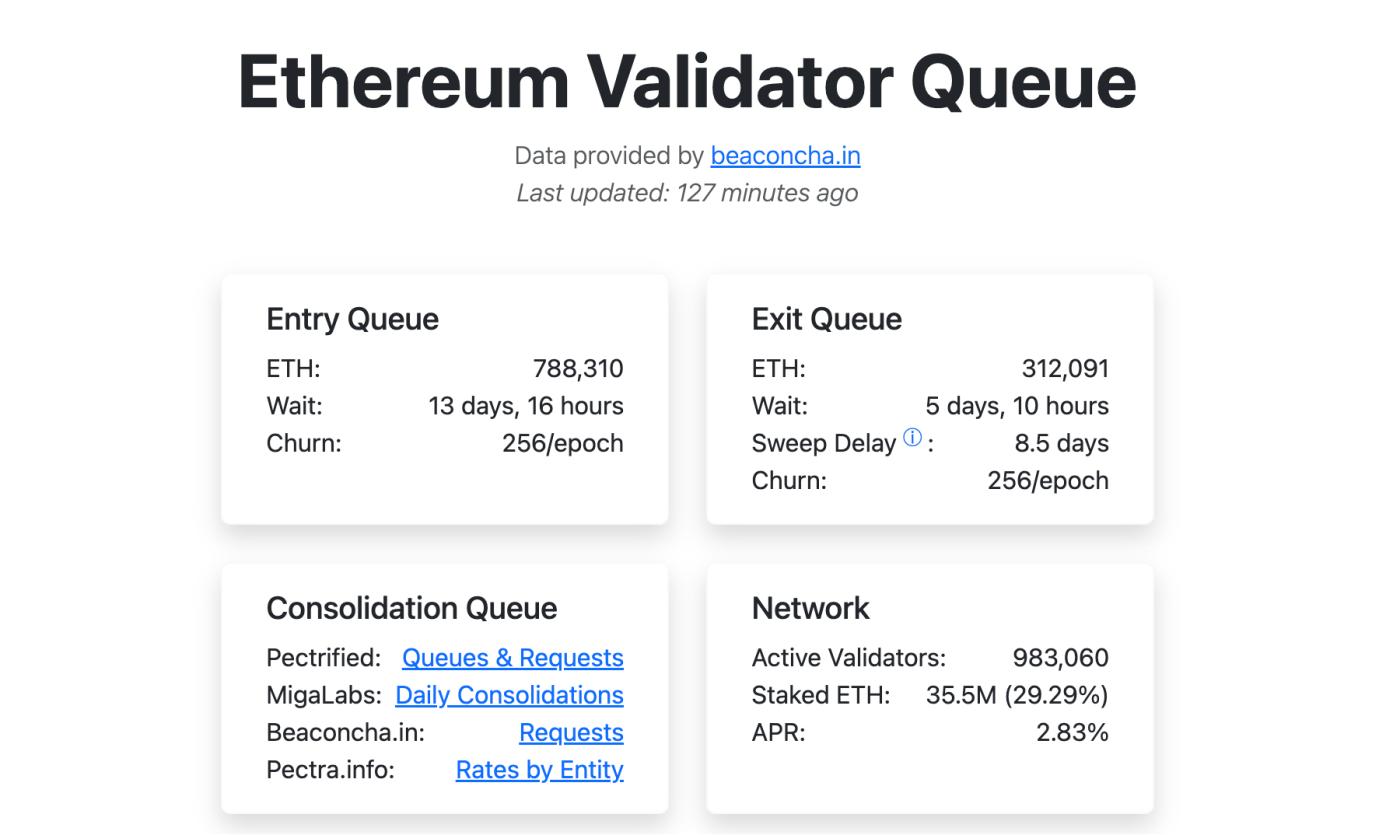Image resolution: width=1400 pixels, height=835 pixels.
Task: Click the Exit Queue ETH value 312,091
Action: tap(1065, 369)
